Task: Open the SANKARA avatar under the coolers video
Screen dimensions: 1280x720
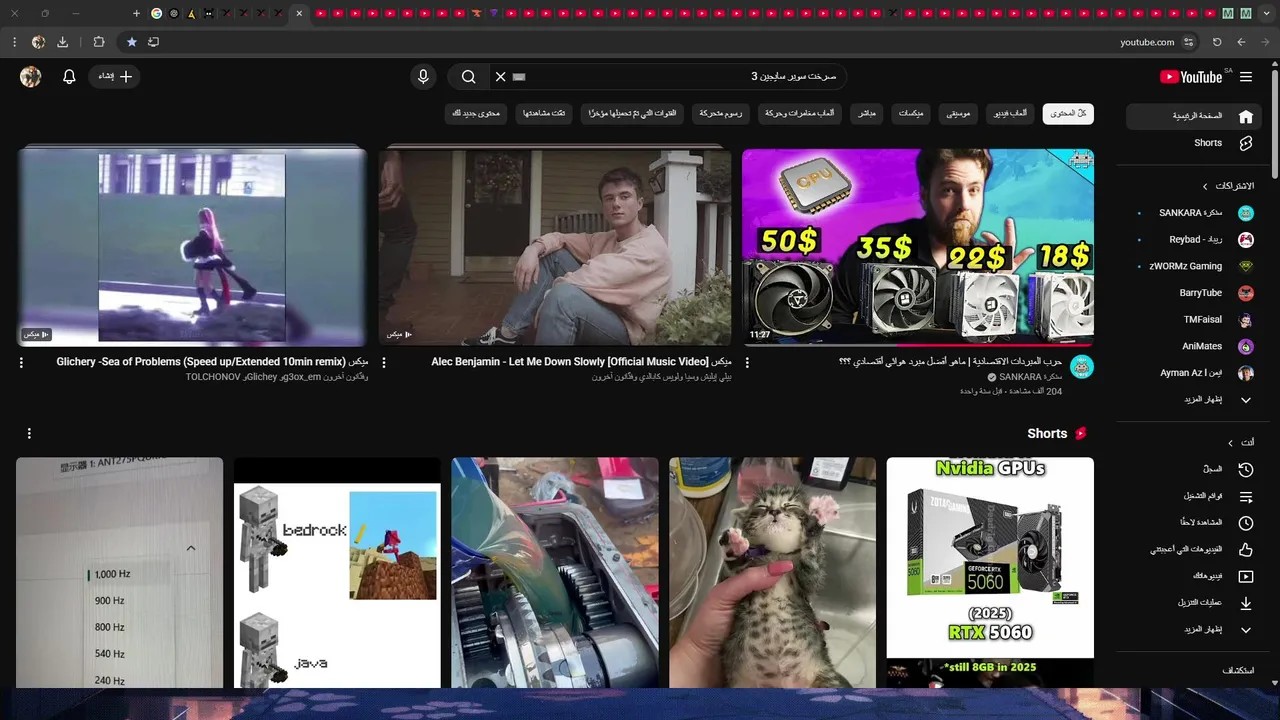Action: (x=1082, y=367)
